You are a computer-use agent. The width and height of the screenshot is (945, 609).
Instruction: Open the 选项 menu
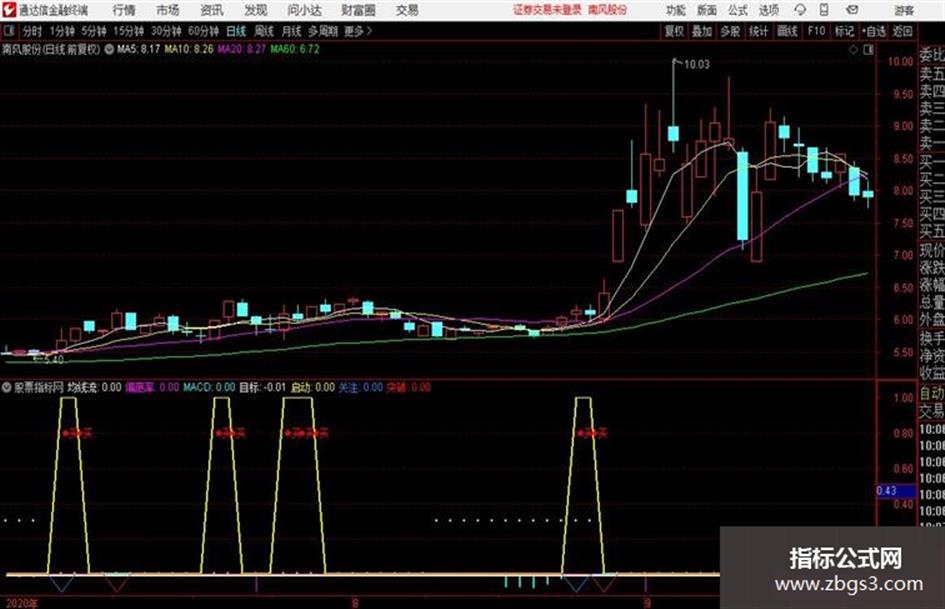tap(768, 10)
